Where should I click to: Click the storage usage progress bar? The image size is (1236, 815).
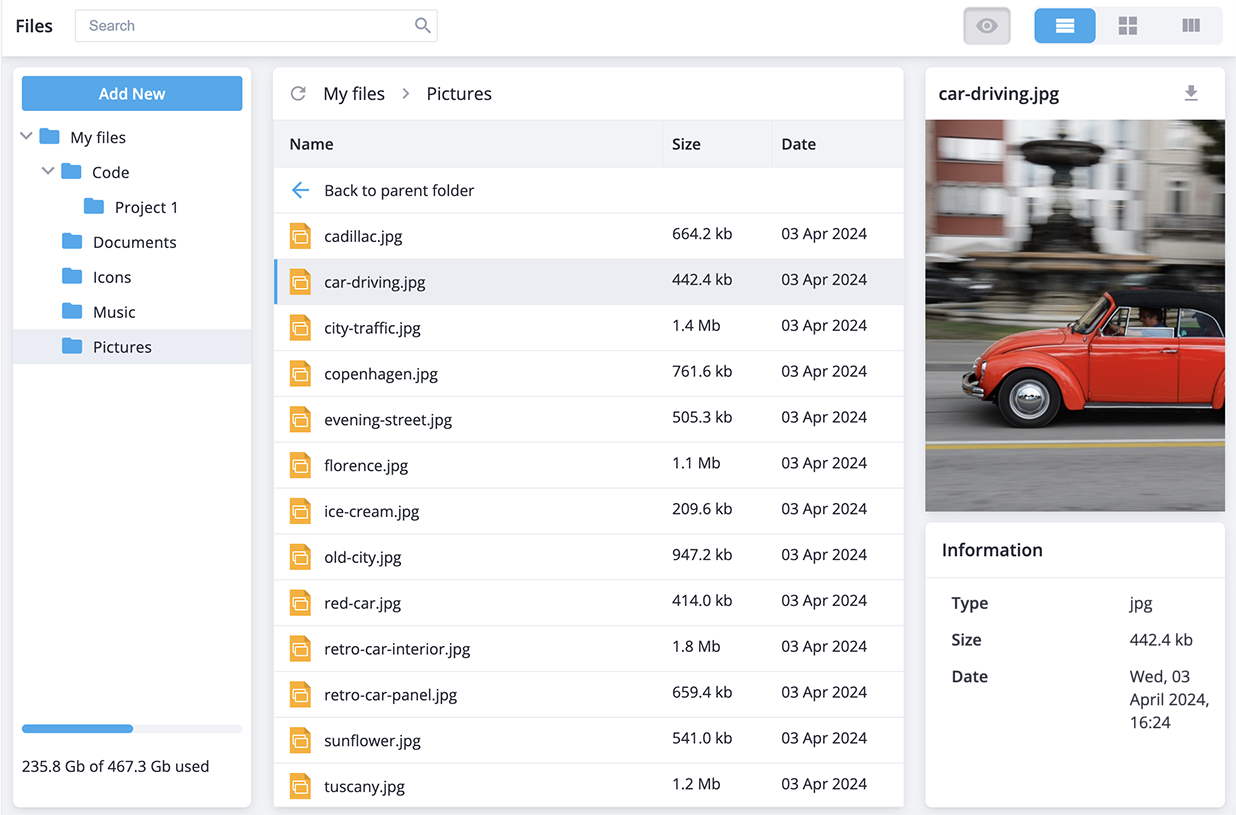pos(132,729)
